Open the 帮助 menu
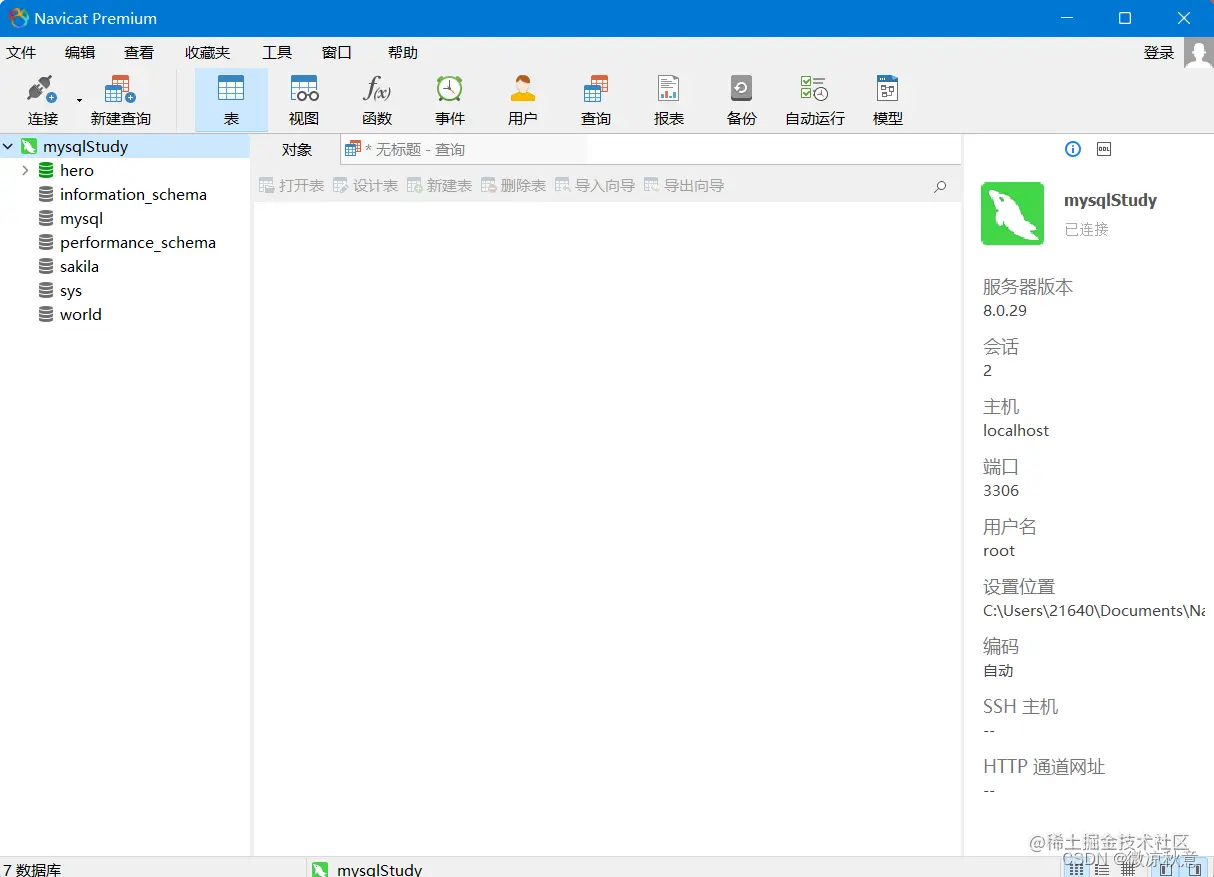1214x877 pixels. click(x=403, y=53)
